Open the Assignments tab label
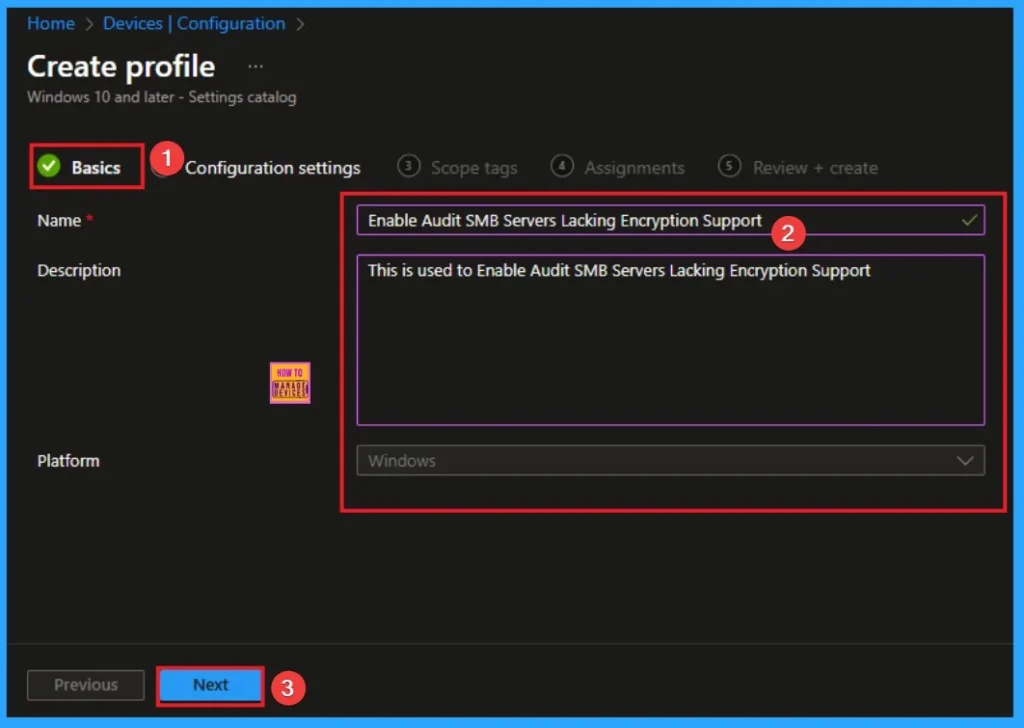 [634, 168]
